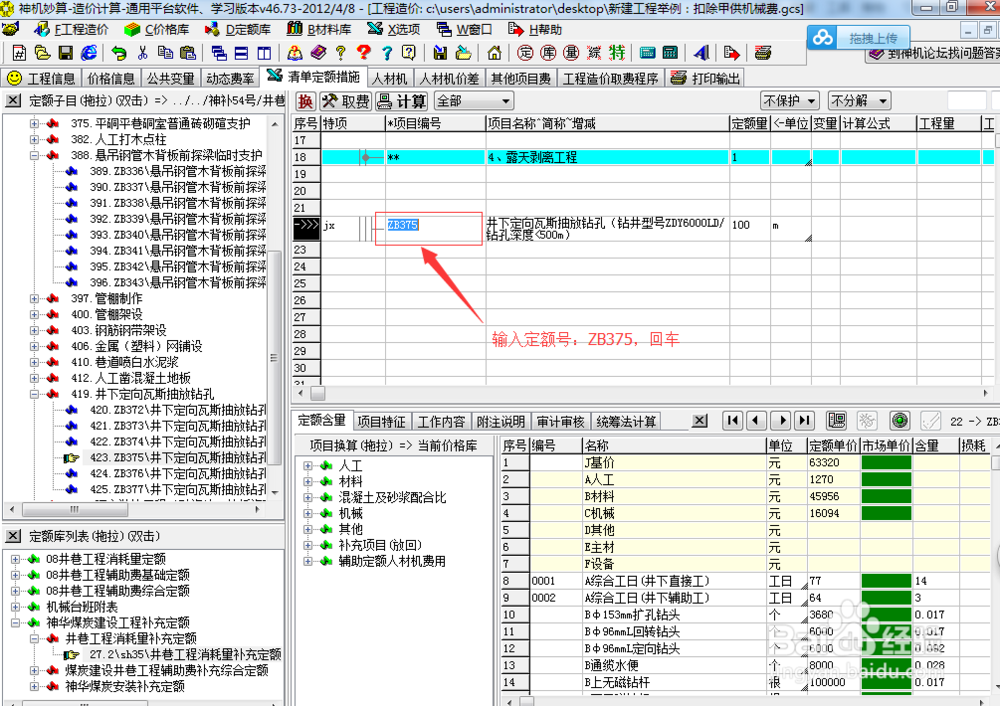Tile windows horizontally with the toolbar icon
The image size is (1000, 706).
point(242,53)
